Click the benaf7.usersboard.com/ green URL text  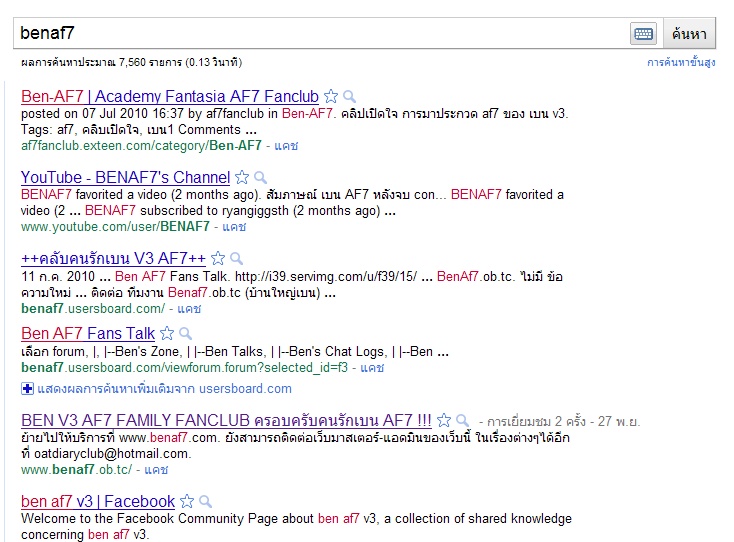[x=93, y=309]
